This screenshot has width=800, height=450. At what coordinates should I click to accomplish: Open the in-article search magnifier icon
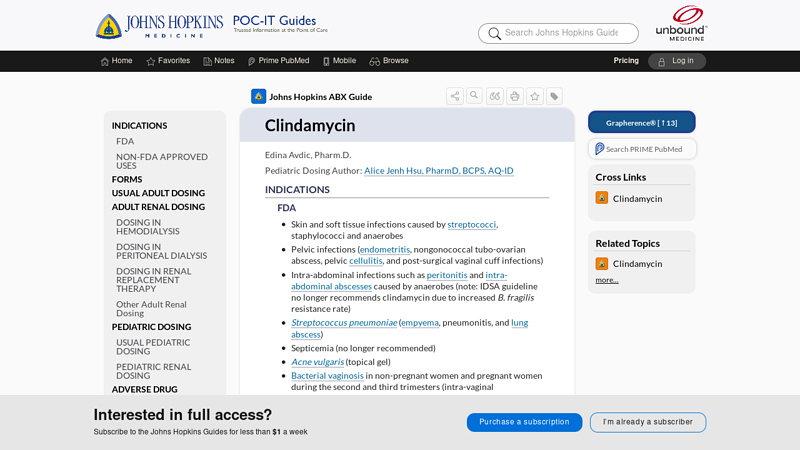(475, 97)
